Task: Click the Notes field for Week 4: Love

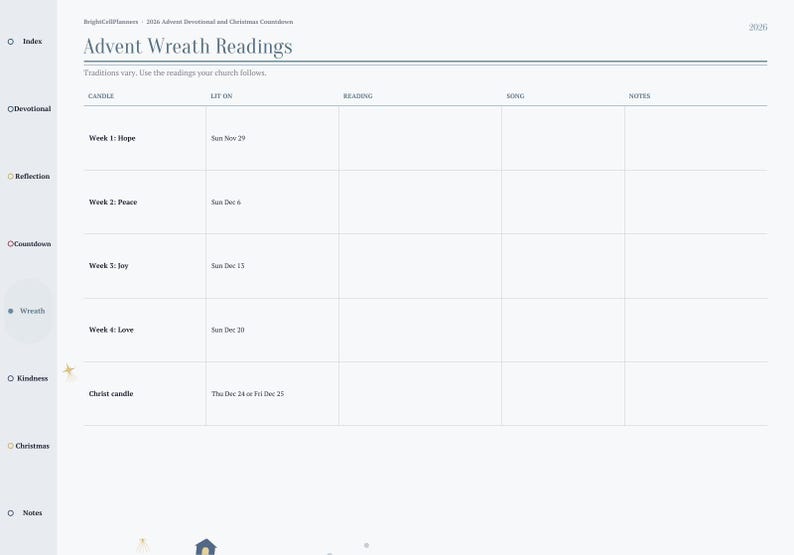Action: (696, 330)
